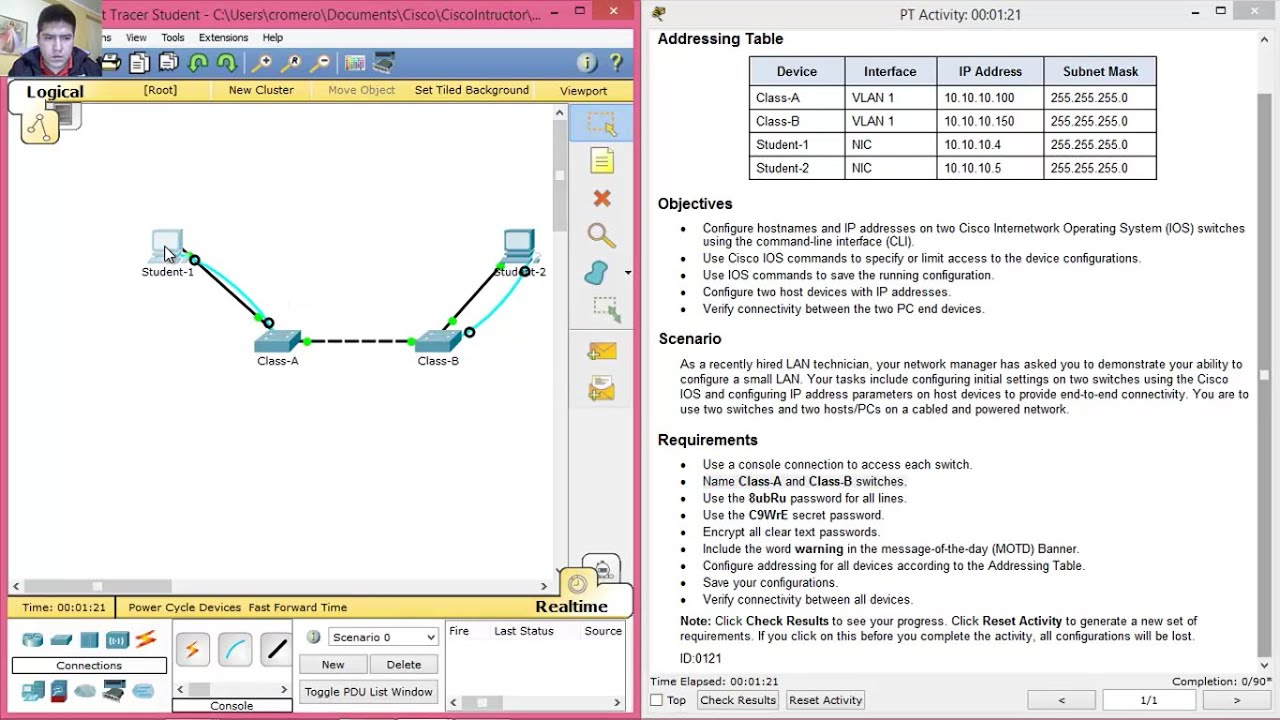Select the Custom Made Devices category

click(114, 691)
